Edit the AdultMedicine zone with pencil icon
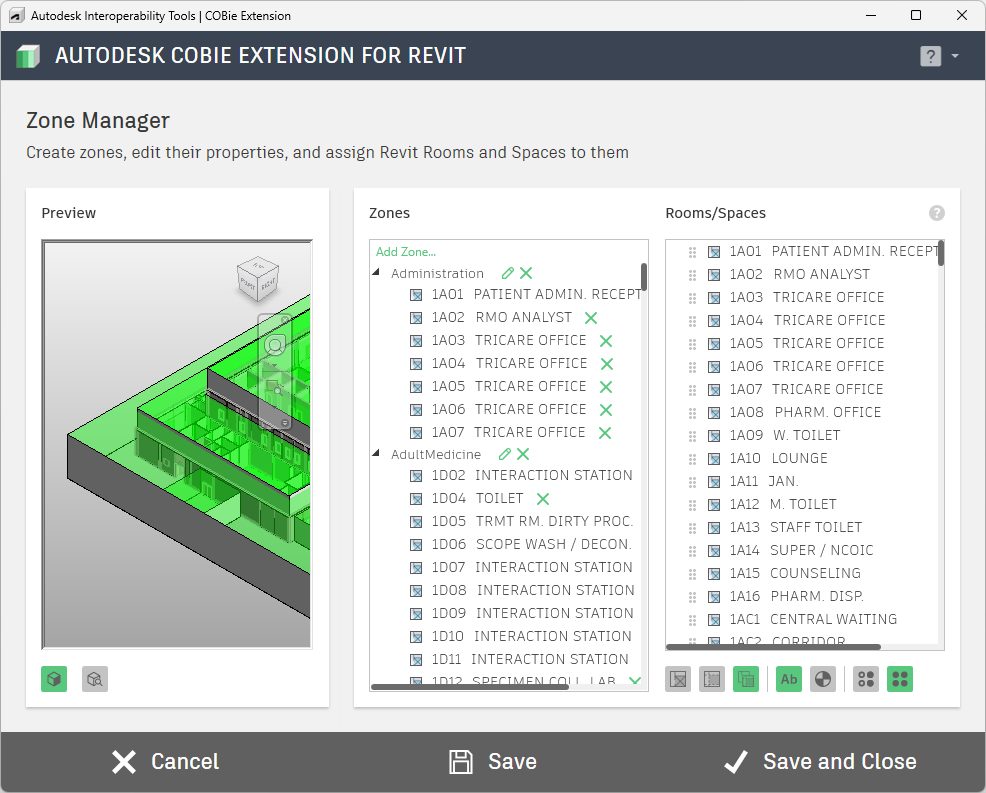The height and width of the screenshot is (793, 986). 504,454
